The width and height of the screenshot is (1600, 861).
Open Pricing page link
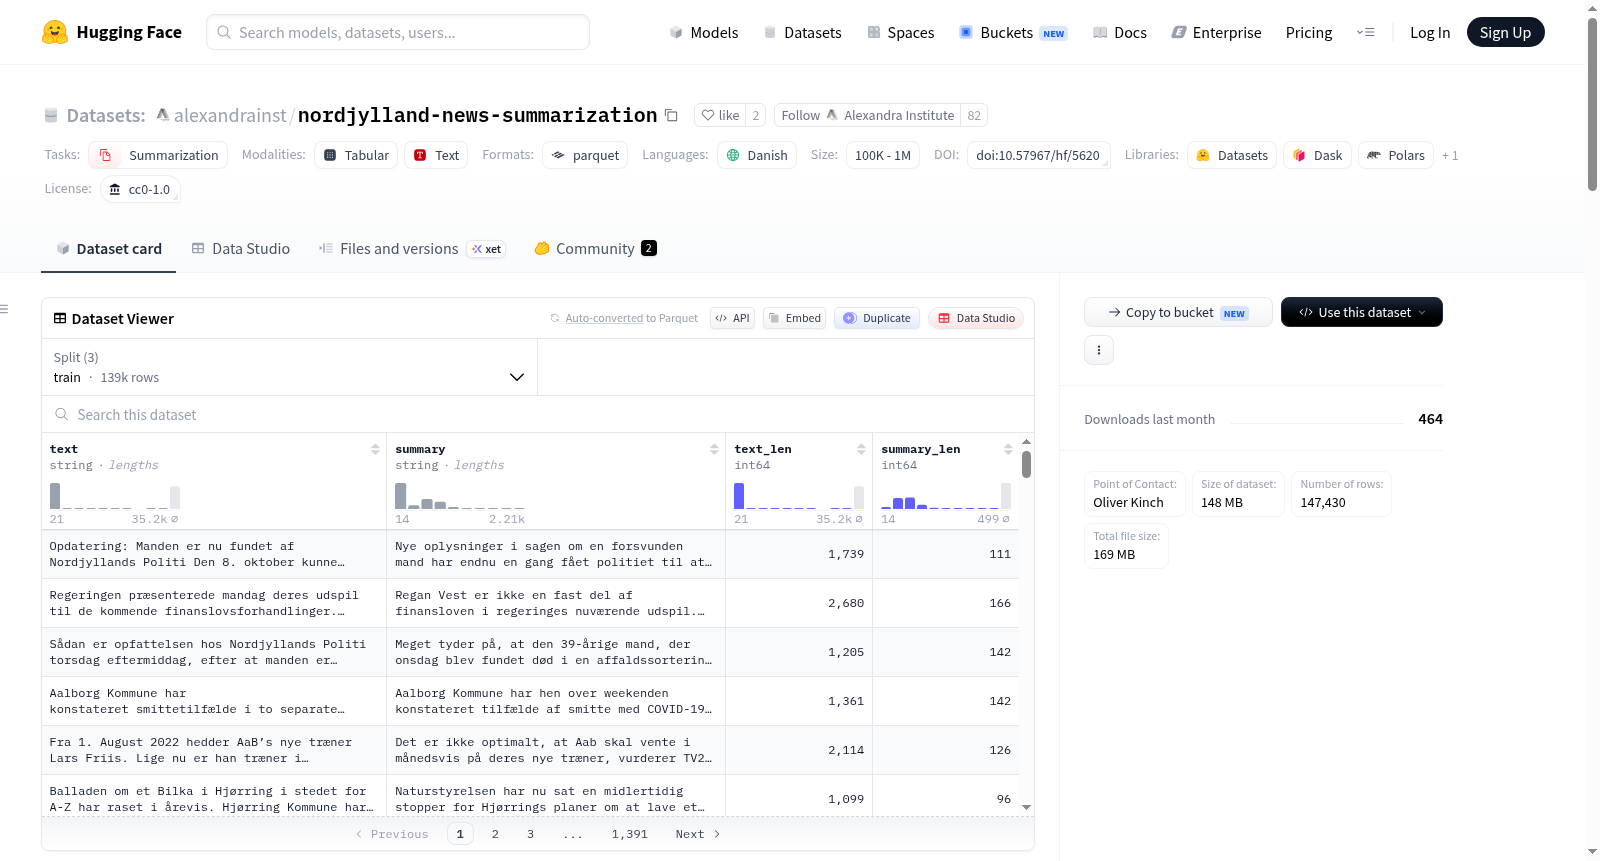[x=1309, y=33]
